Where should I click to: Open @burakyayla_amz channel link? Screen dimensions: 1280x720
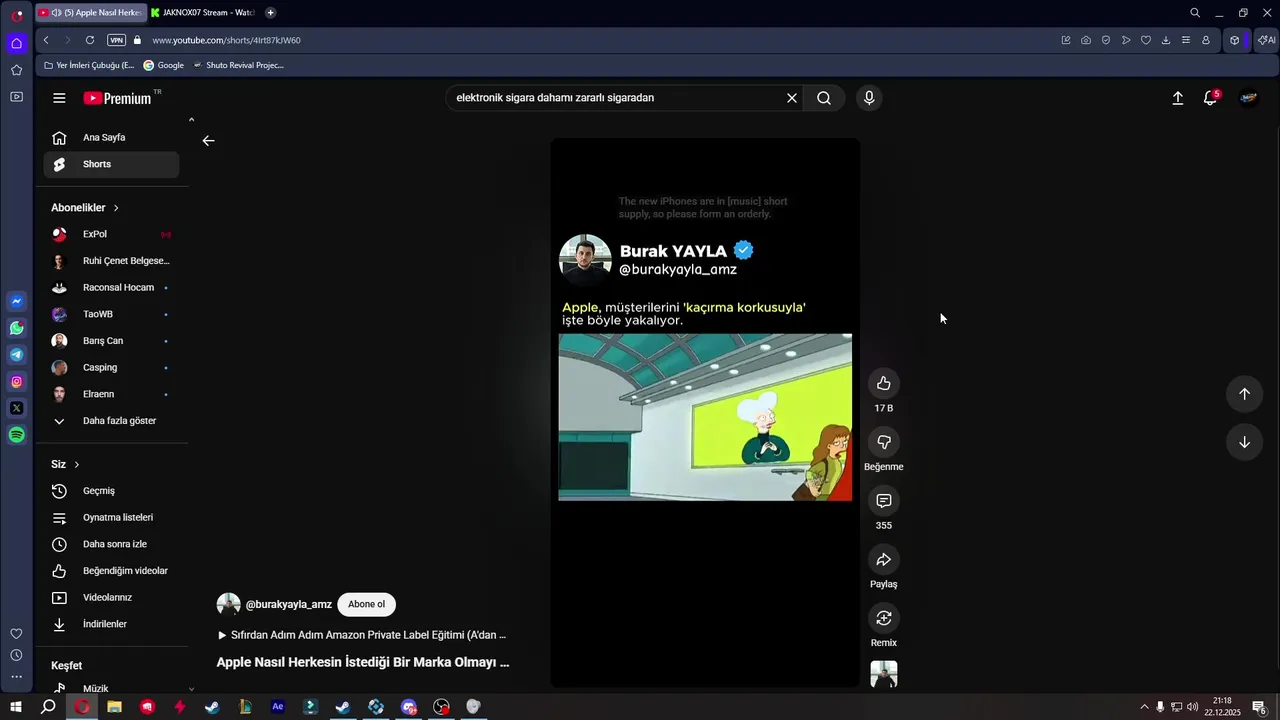point(289,605)
